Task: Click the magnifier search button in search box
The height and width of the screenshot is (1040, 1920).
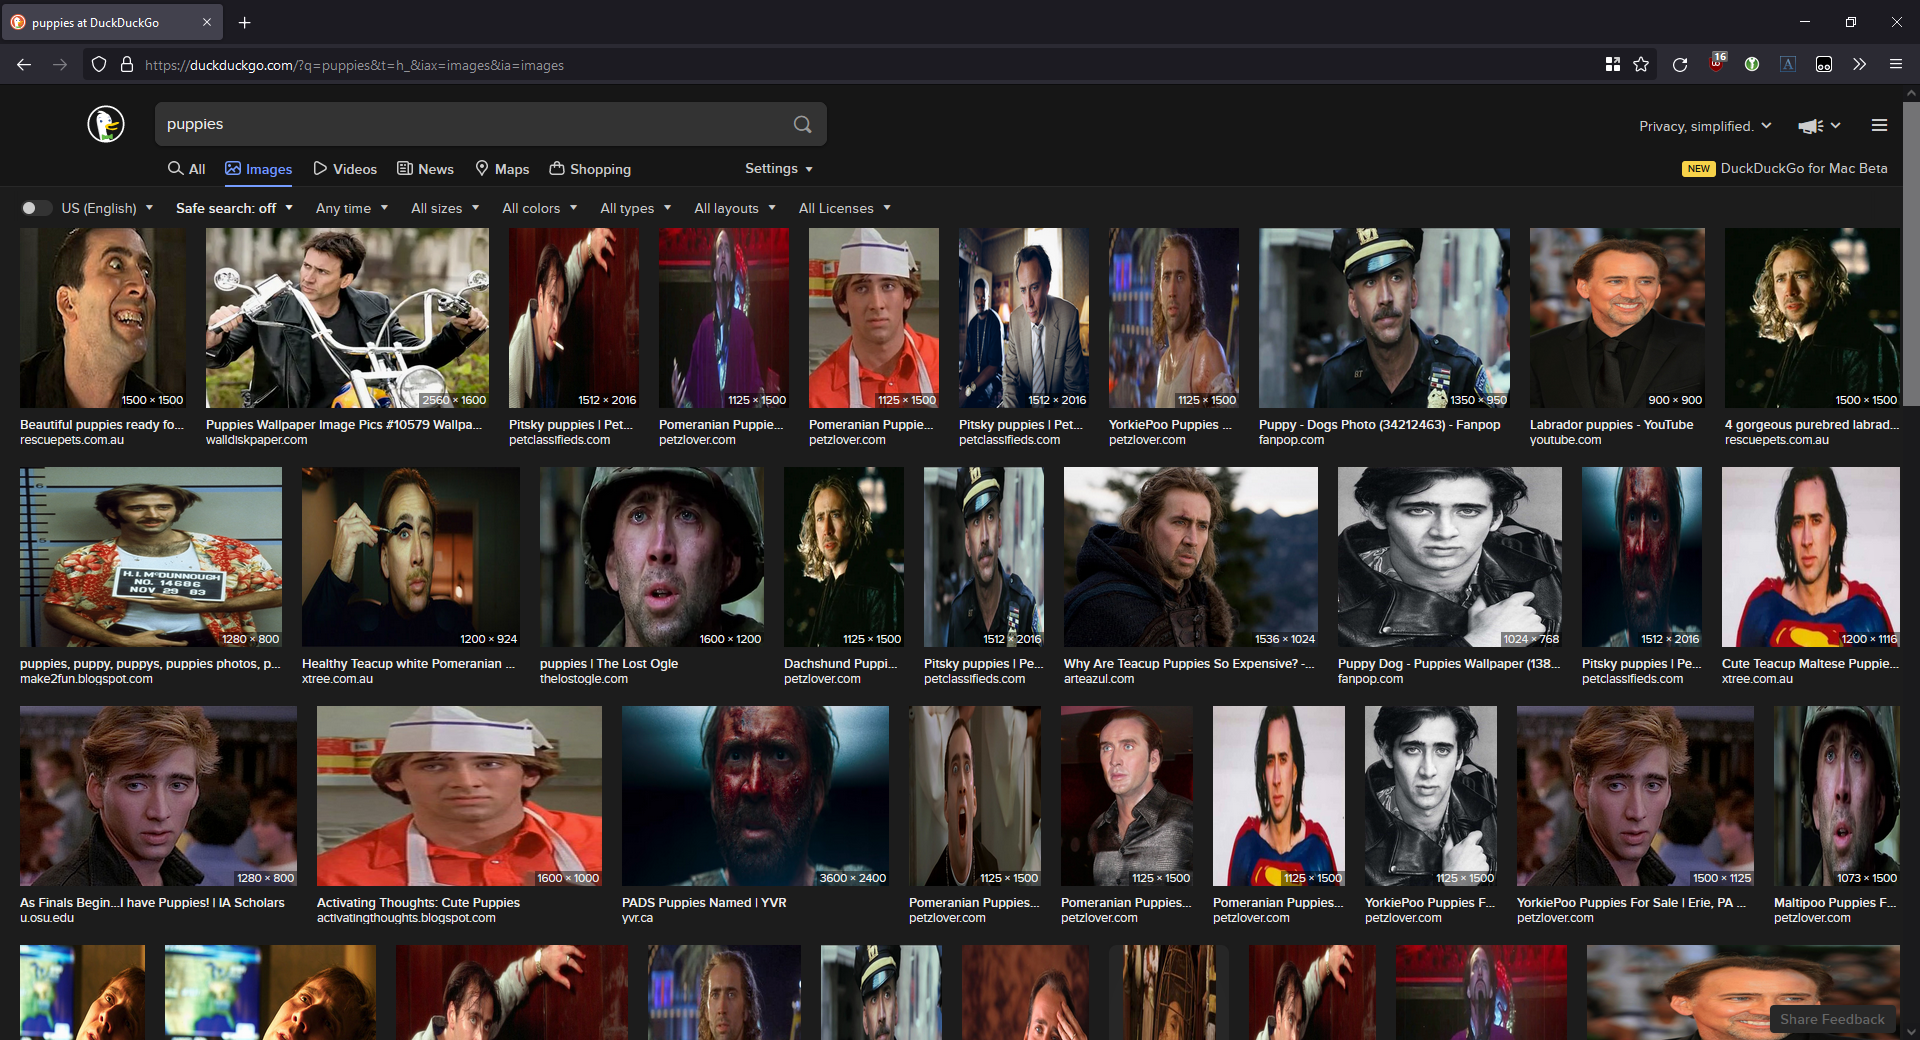Action: pos(802,124)
